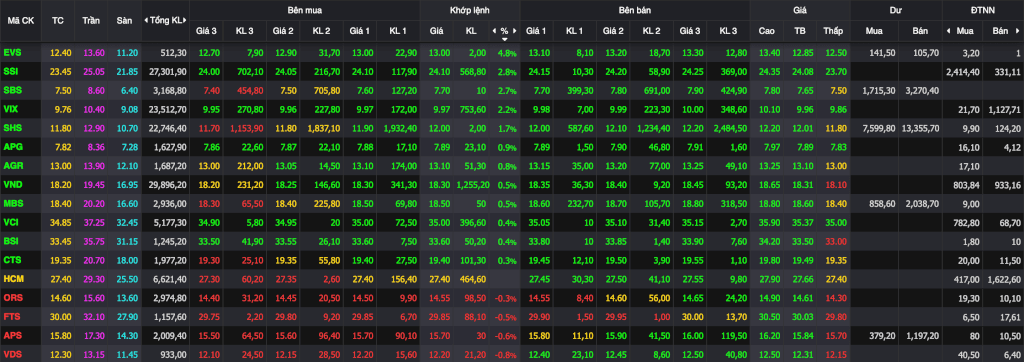This screenshot has width=1024, height=362.
Task: Click right arrow beside Tổng KL header
Action: 186,20
